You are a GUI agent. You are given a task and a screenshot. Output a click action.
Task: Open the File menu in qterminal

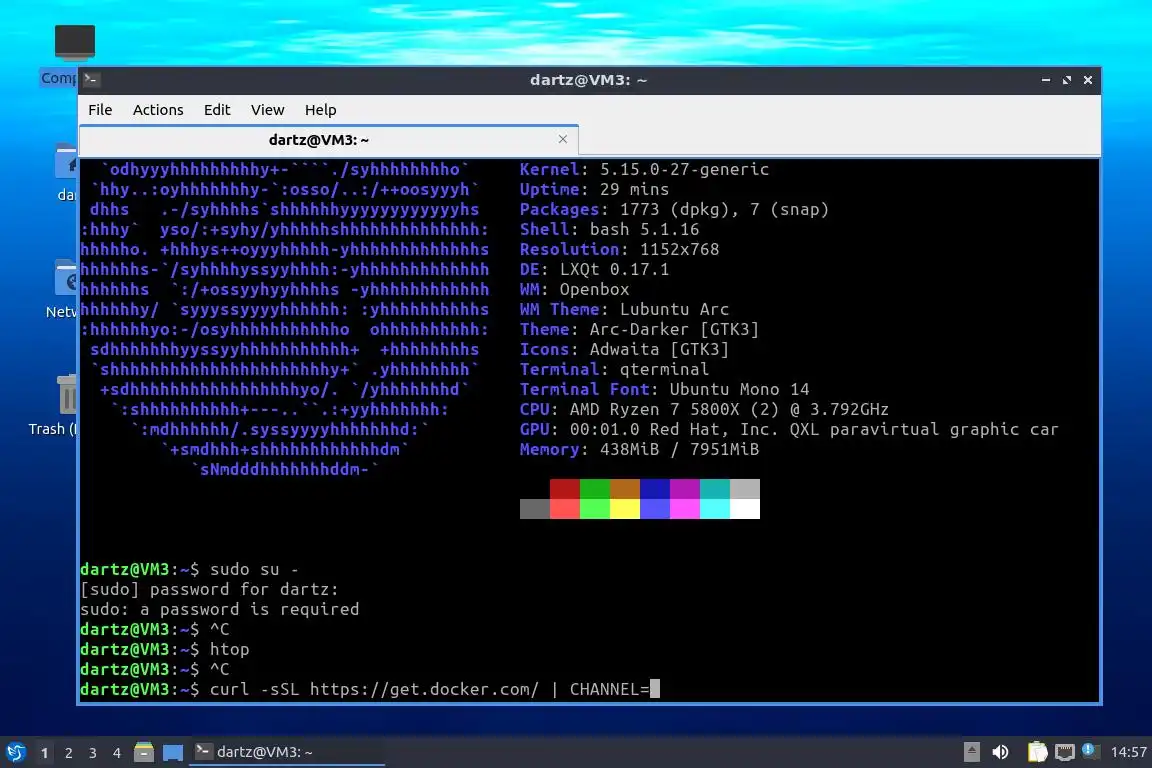100,110
